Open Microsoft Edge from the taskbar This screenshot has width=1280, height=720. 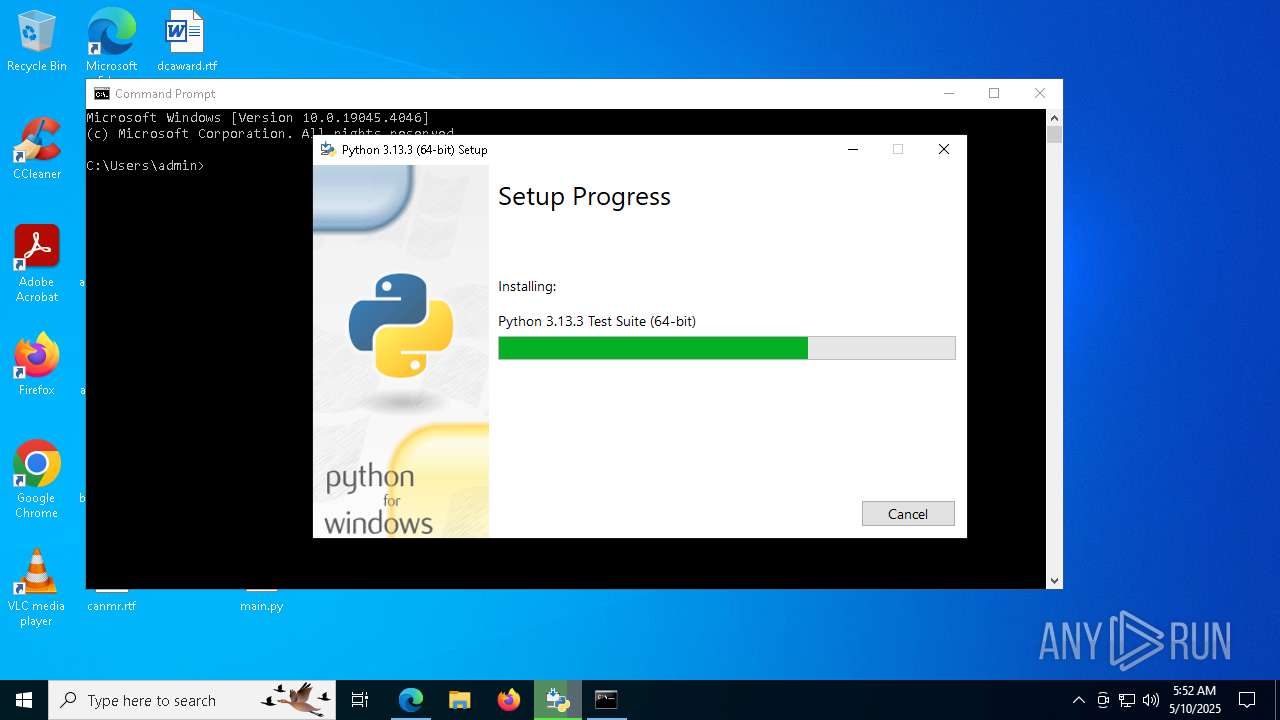(x=411, y=700)
